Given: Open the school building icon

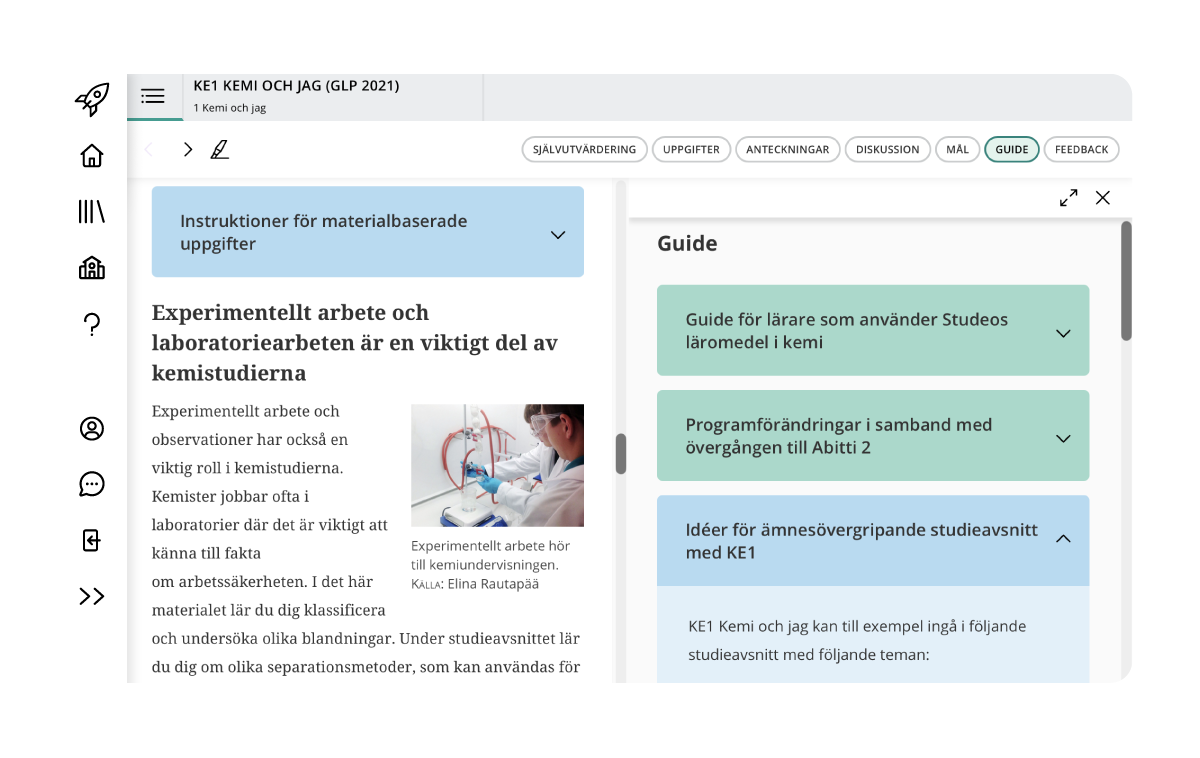Looking at the screenshot, I should (x=91, y=267).
